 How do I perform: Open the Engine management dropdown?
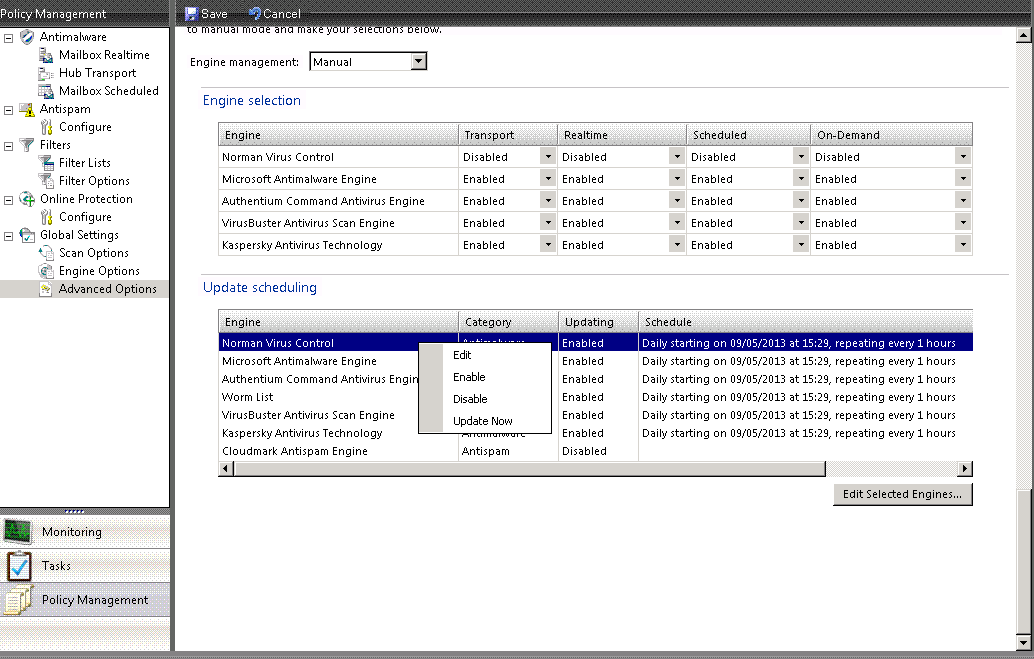click(x=419, y=62)
